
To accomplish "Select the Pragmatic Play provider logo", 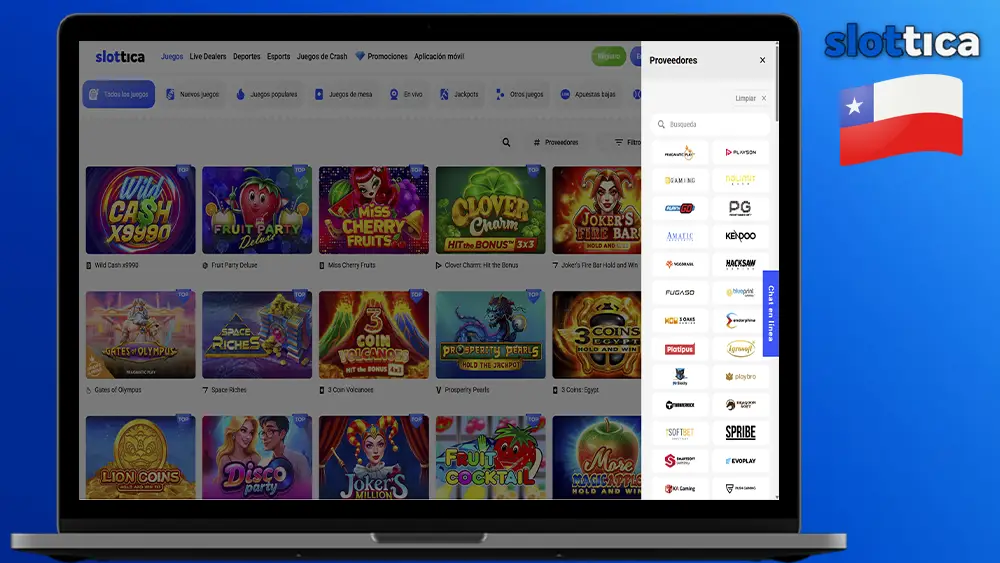I will [680, 153].
